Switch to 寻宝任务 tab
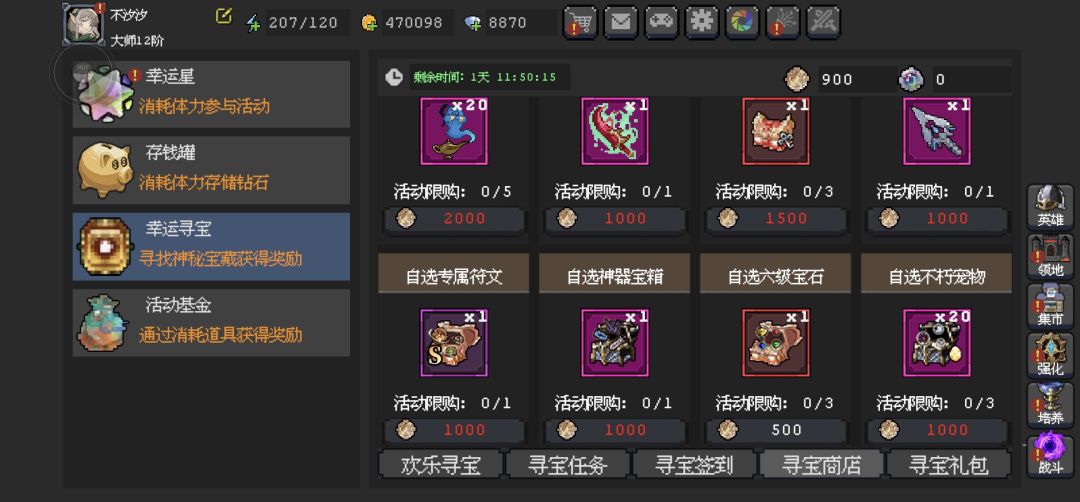The height and width of the screenshot is (502, 1080). tap(568, 465)
